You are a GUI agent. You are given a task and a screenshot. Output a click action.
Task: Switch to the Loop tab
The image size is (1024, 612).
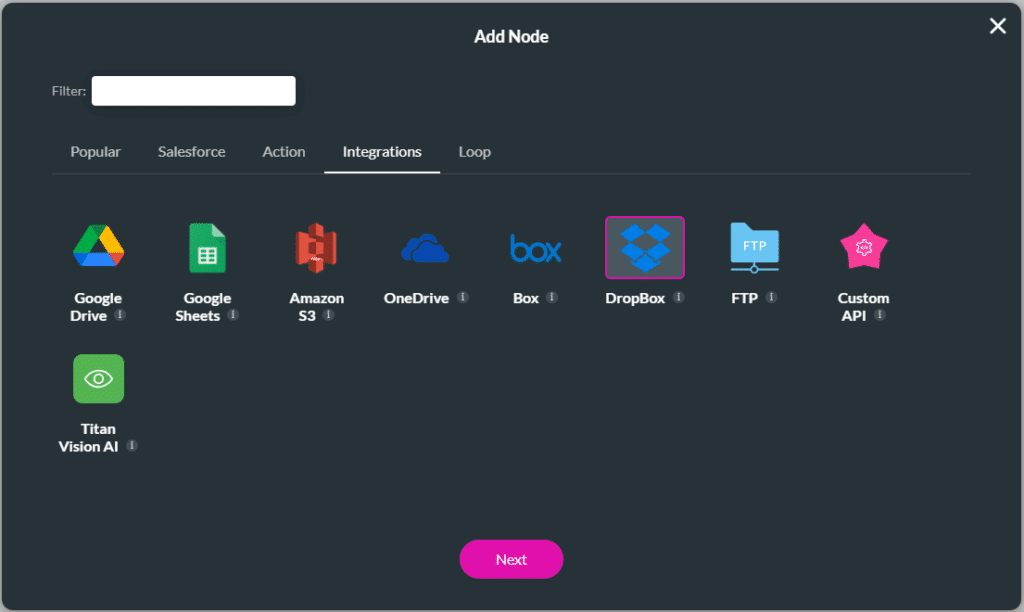coord(474,152)
